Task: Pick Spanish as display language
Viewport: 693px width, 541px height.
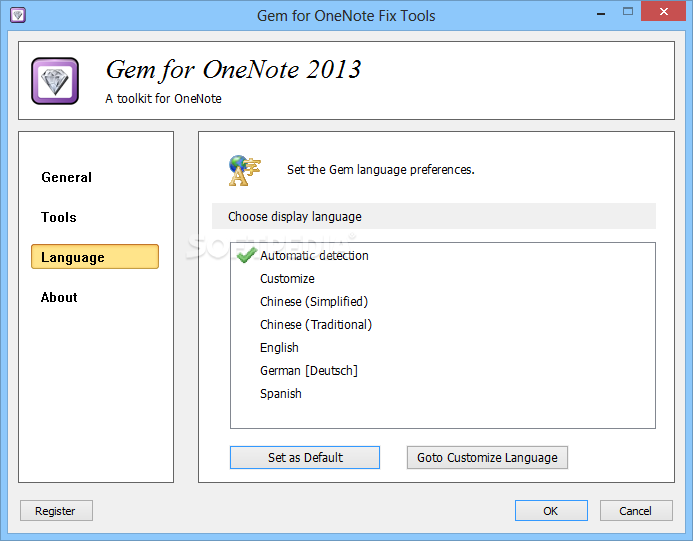Action: pos(281,393)
